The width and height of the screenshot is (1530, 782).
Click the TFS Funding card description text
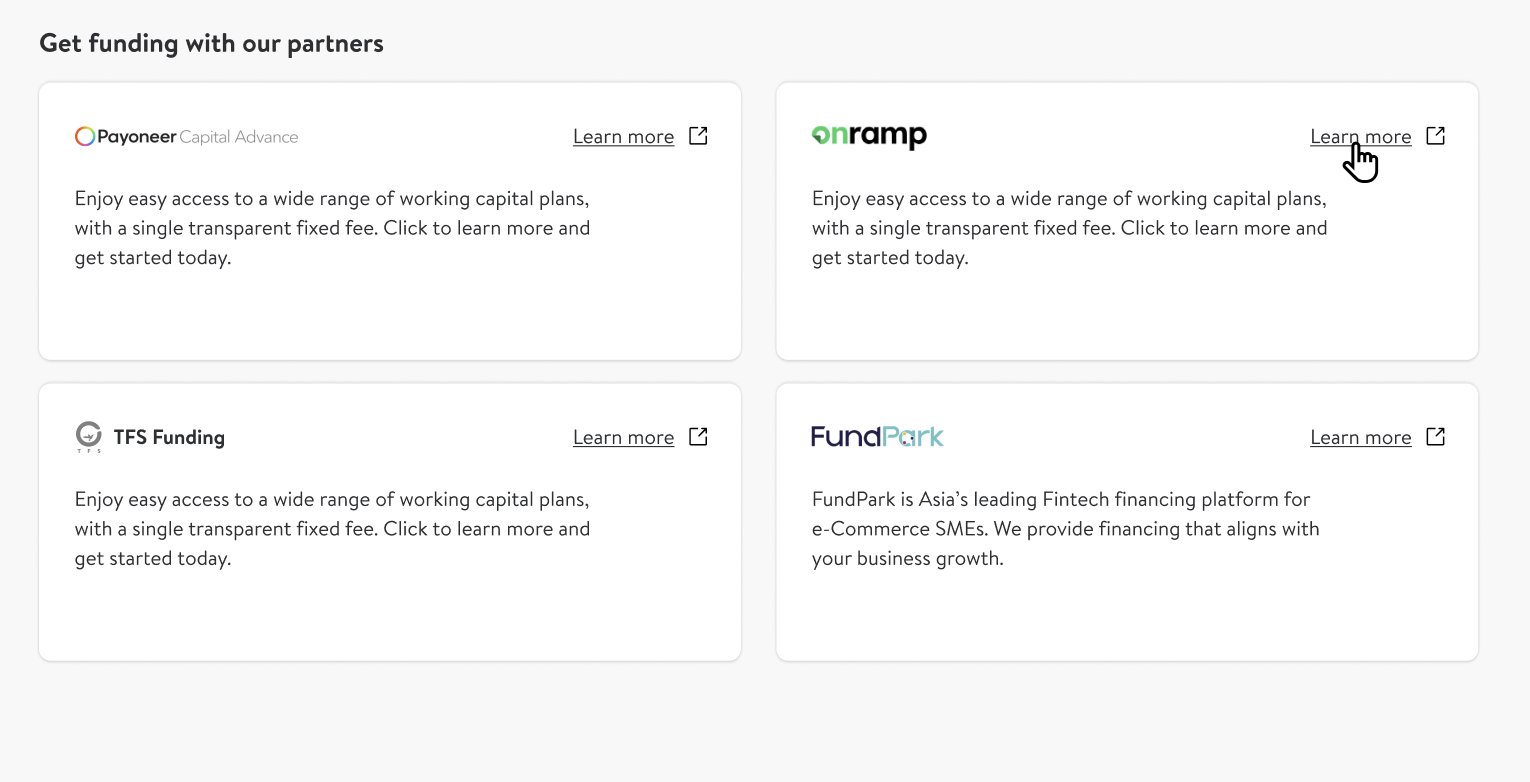click(x=332, y=529)
